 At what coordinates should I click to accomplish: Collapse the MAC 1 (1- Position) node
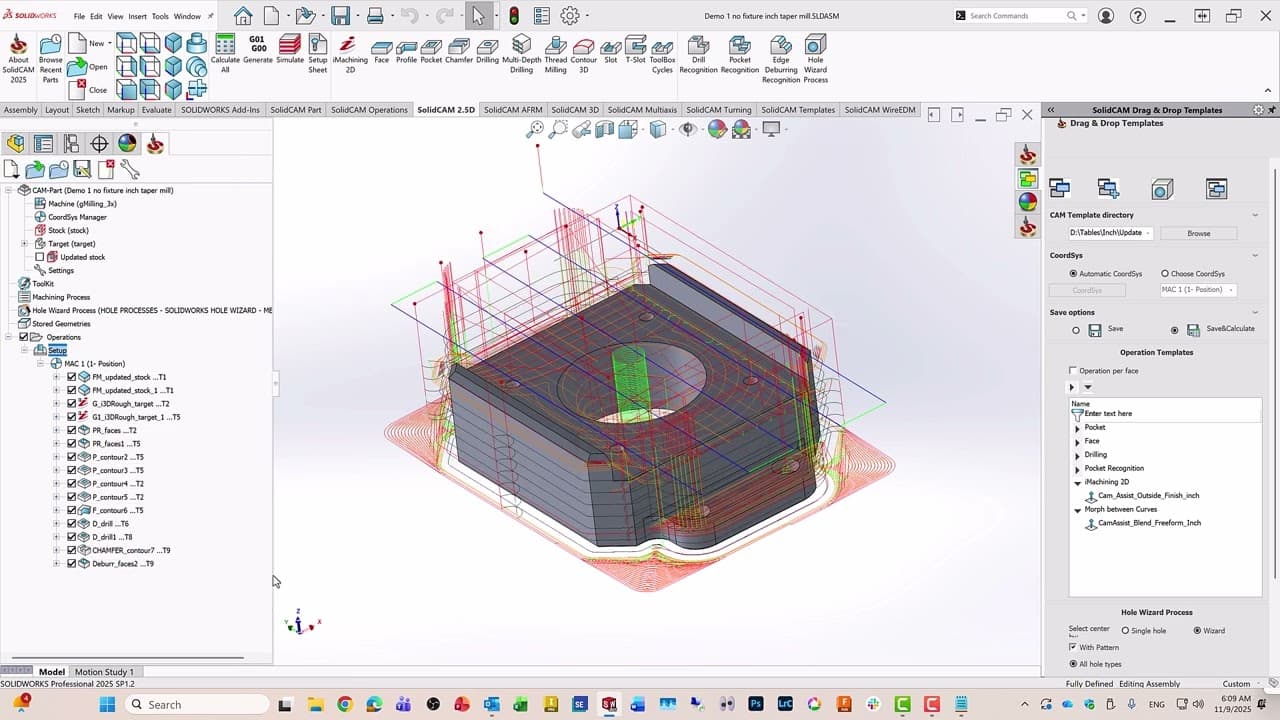coord(41,364)
